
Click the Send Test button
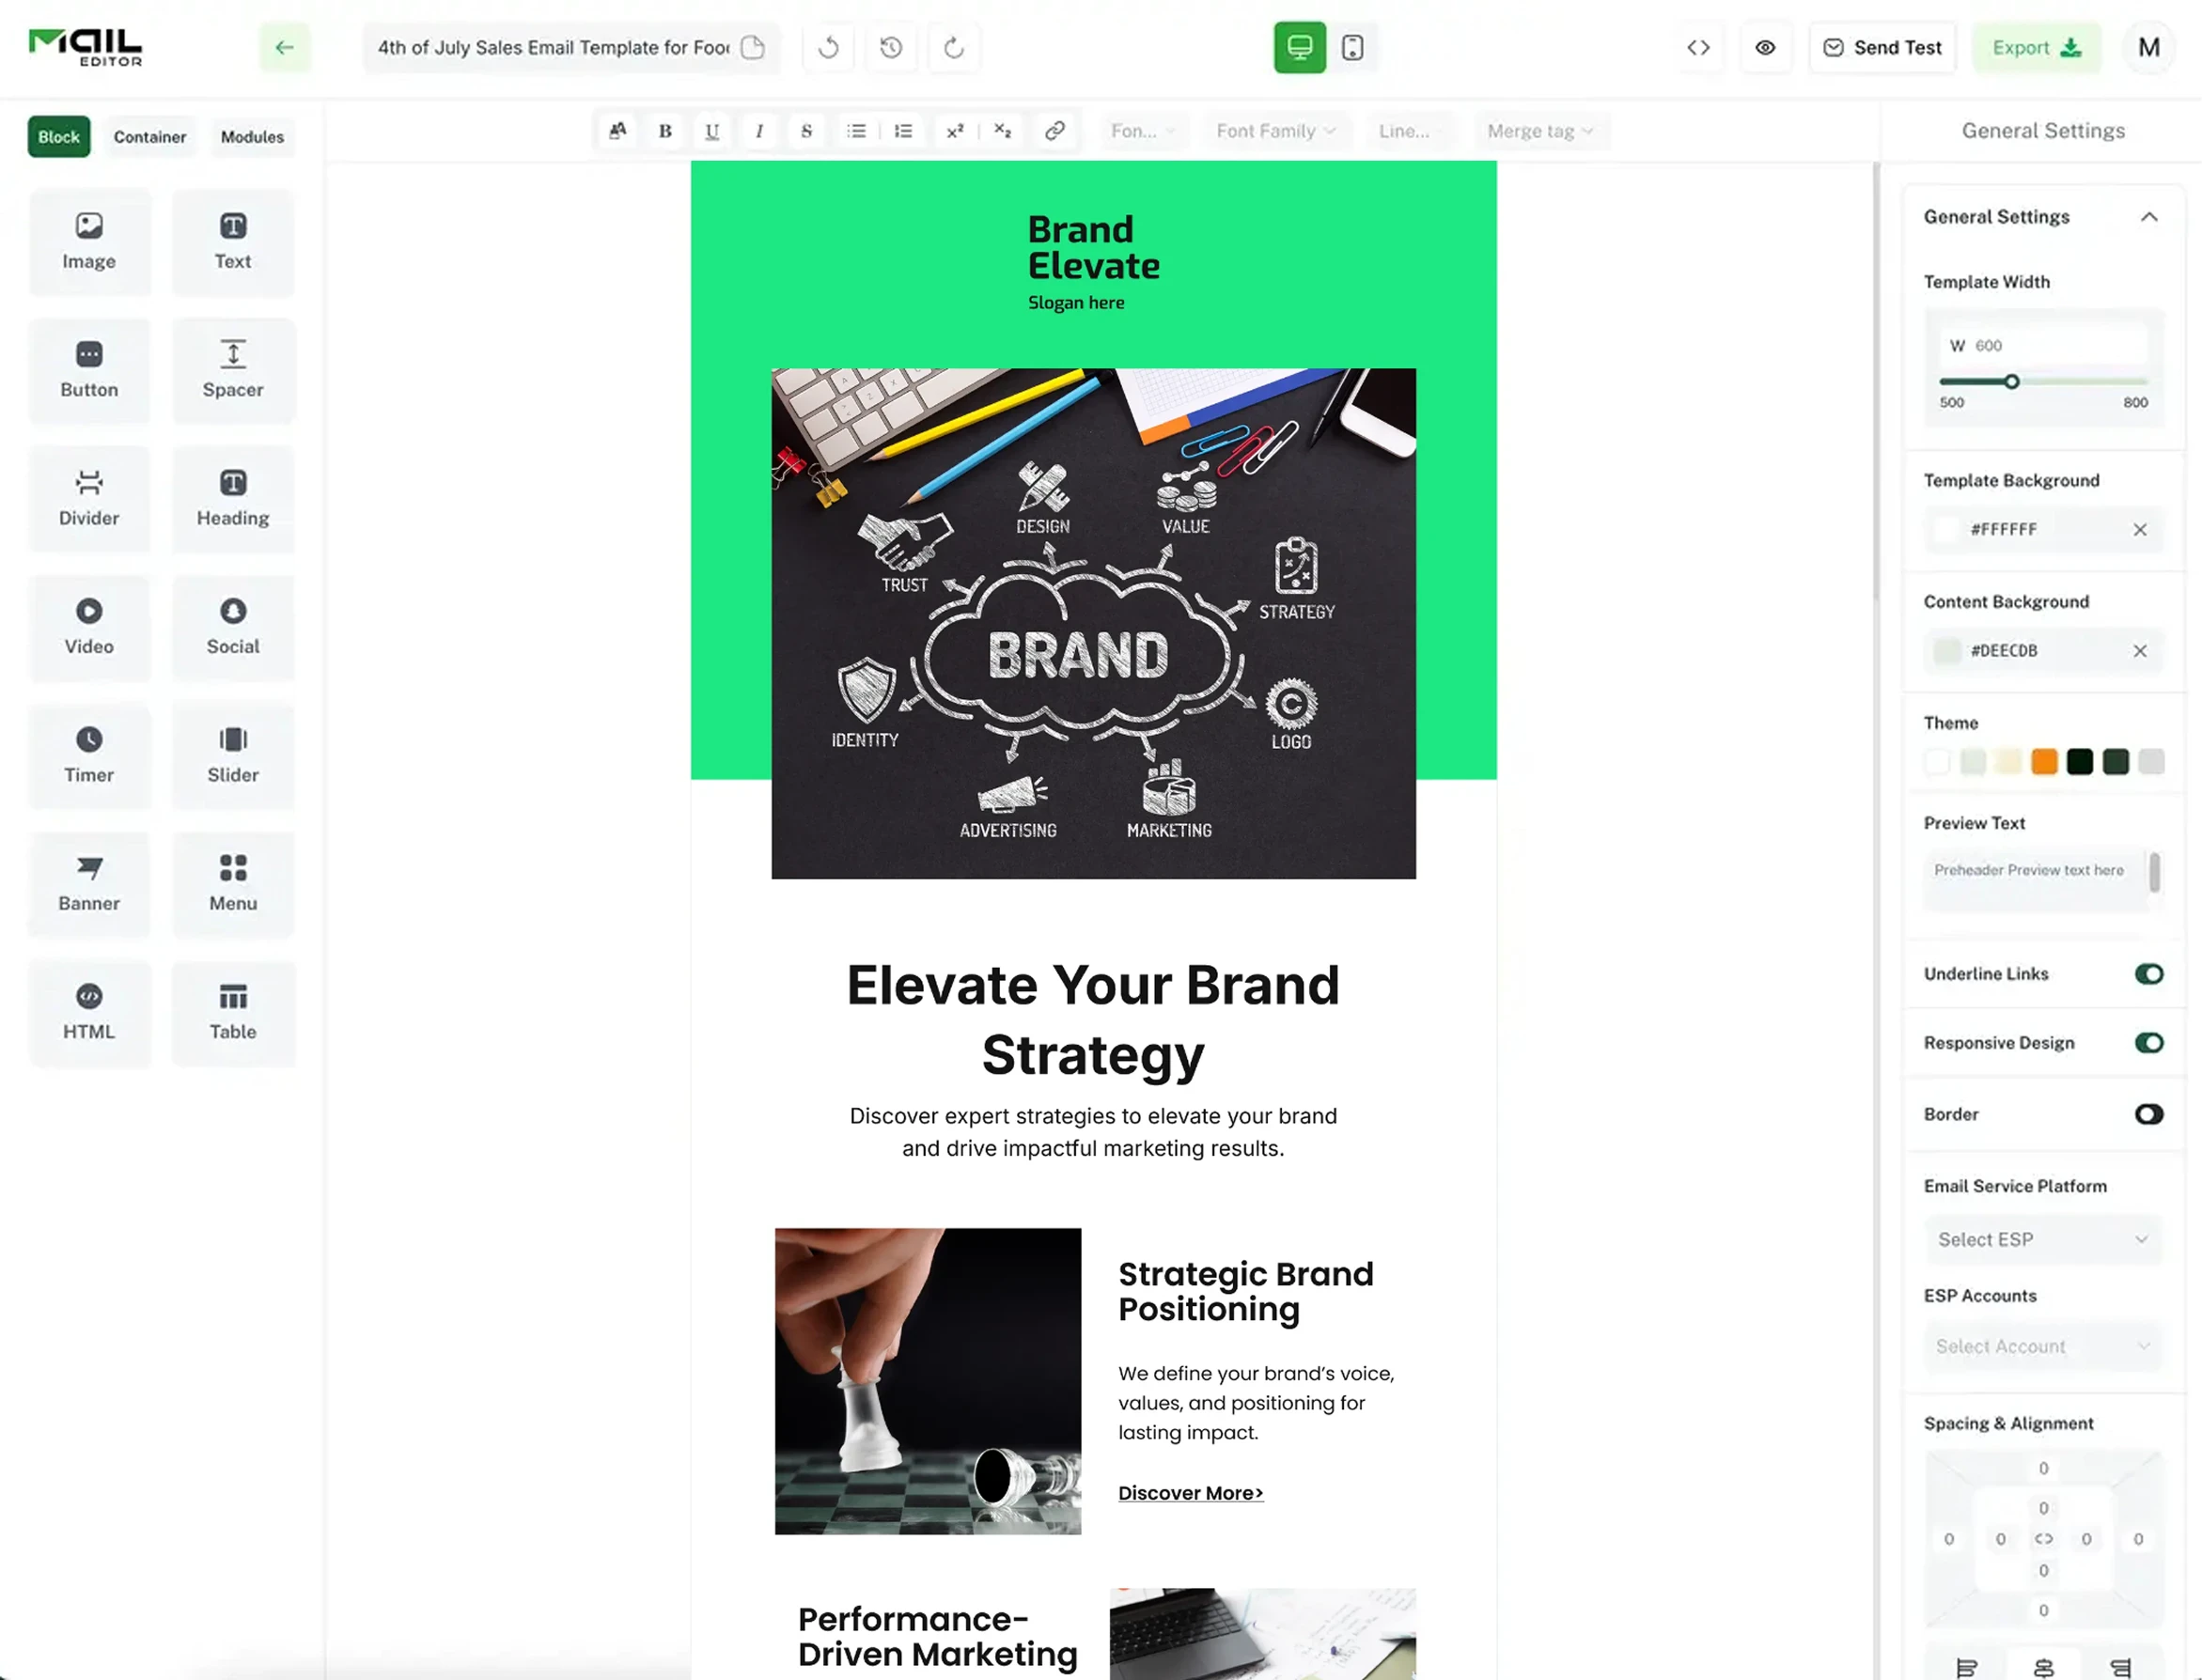pyautogui.click(x=1883, y=47)
